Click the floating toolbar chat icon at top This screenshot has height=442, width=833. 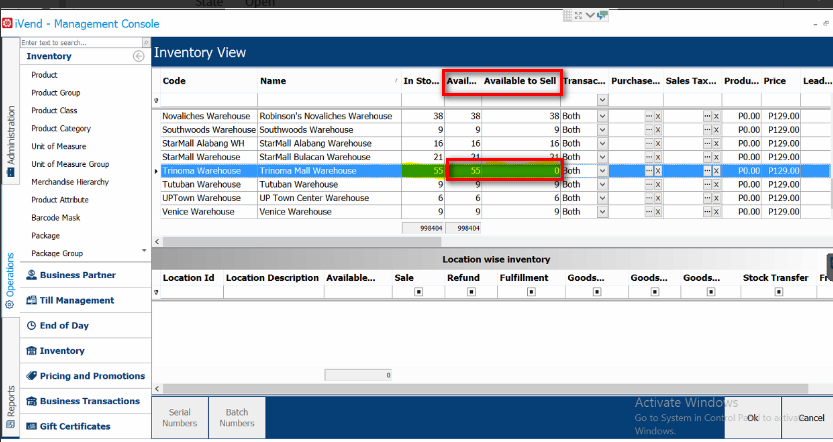pyautogui.click(x=602, y=15)
